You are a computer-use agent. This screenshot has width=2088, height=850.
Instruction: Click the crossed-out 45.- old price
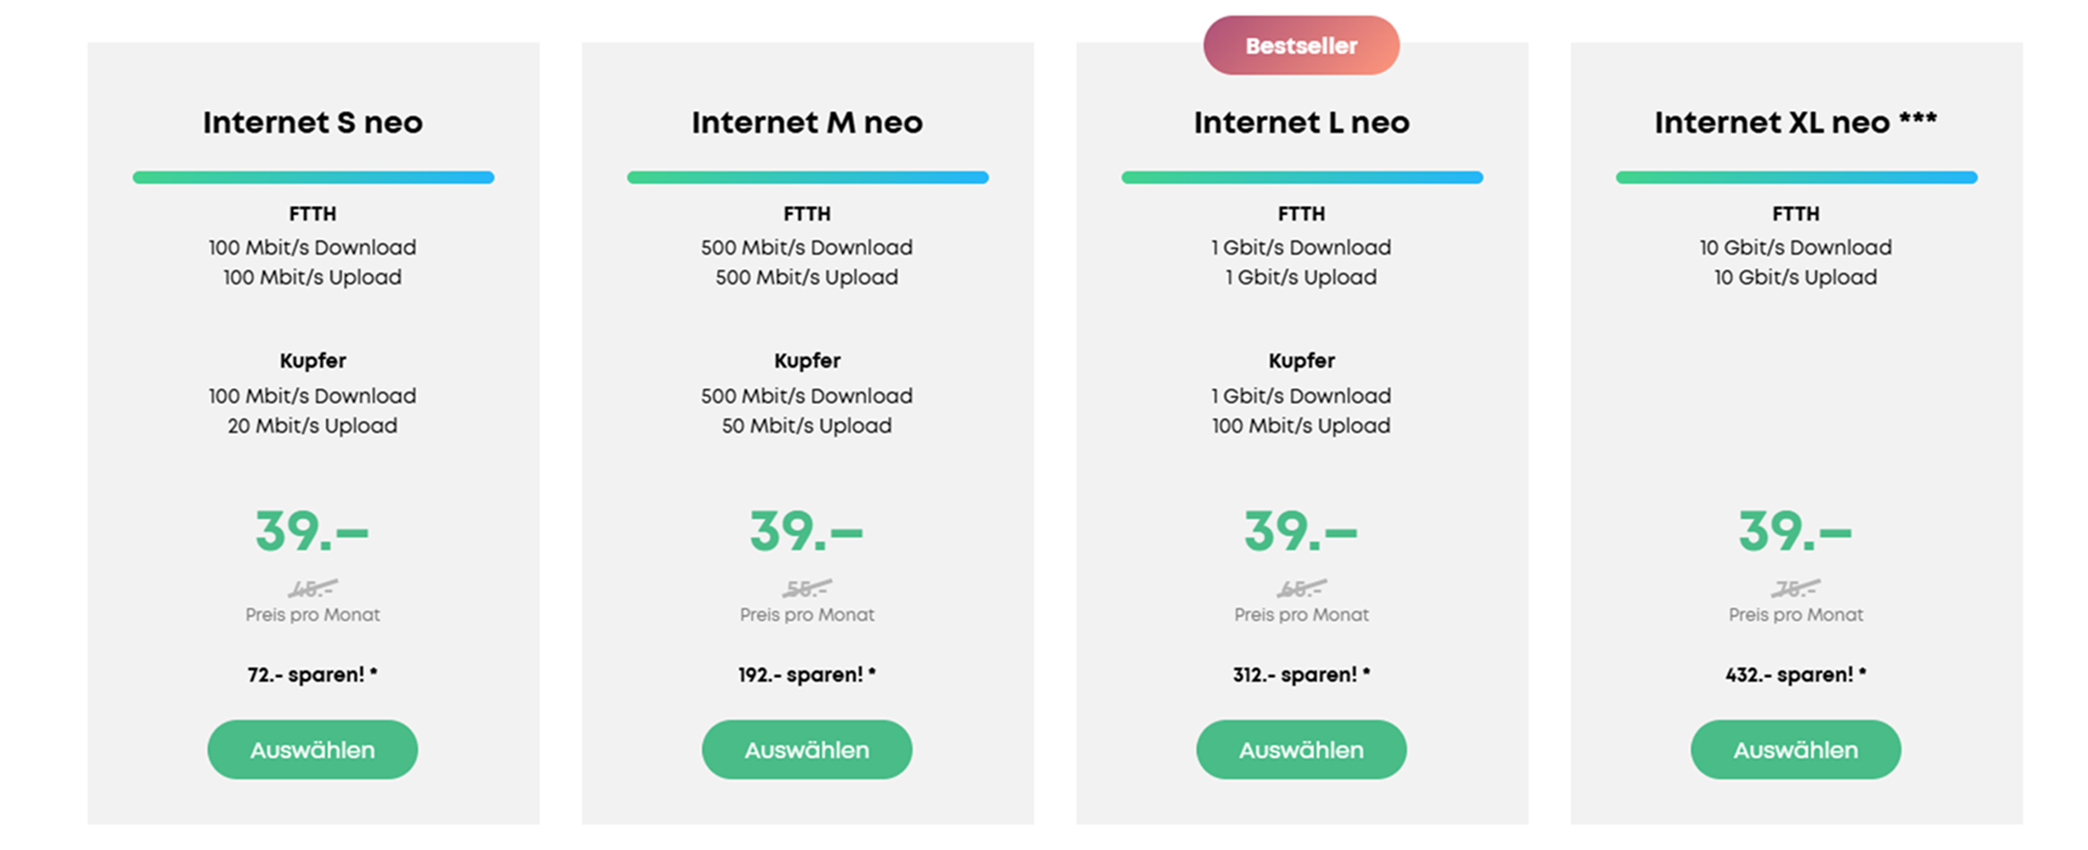tap(312, 589)
